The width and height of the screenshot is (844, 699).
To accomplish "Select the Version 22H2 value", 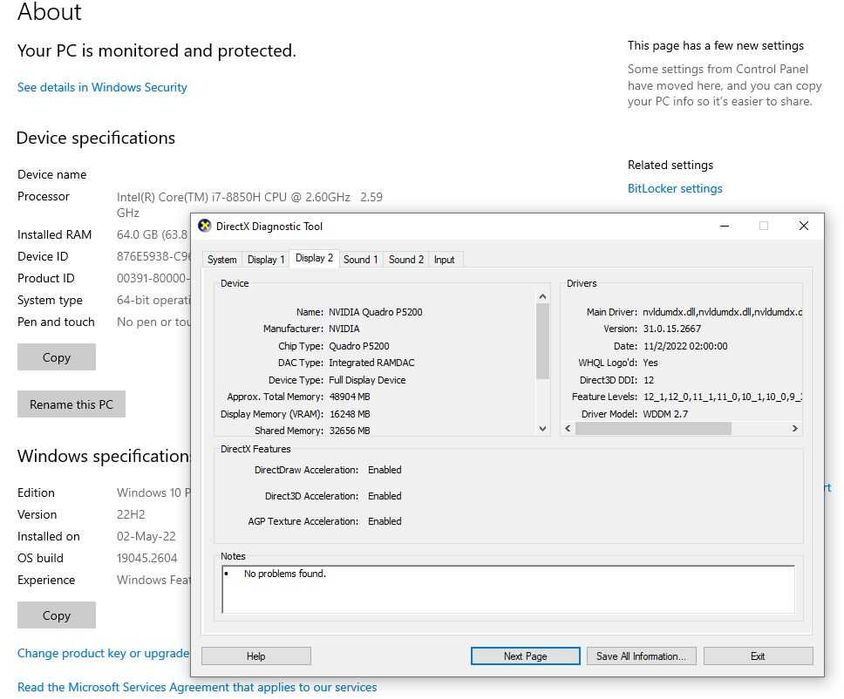I will [x=131, y=514].
